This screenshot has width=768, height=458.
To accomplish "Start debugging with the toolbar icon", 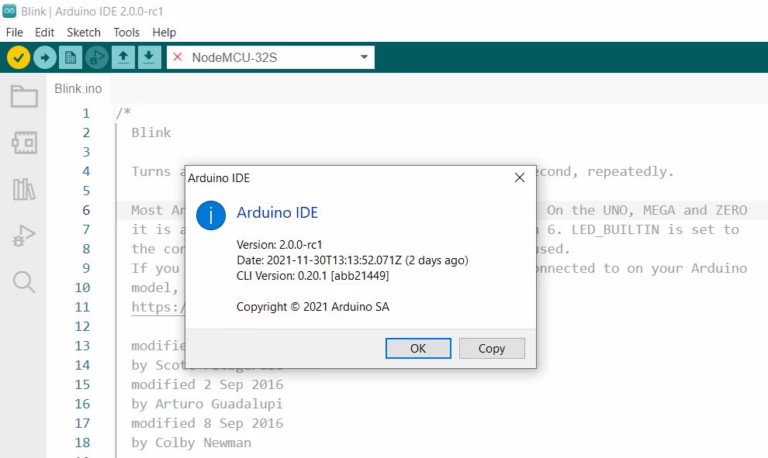I will [97, 57].
